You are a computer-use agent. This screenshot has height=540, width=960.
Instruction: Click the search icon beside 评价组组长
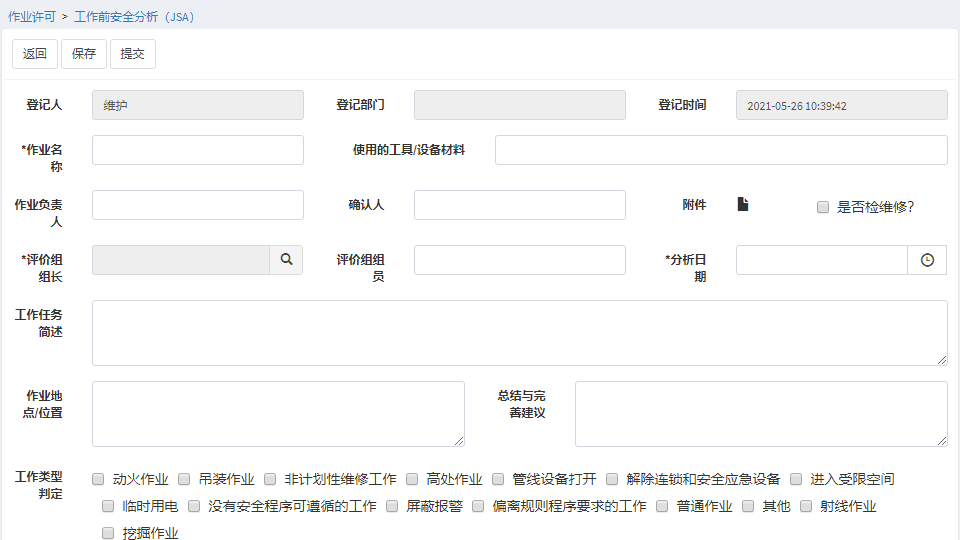click(x=286, y=260)
